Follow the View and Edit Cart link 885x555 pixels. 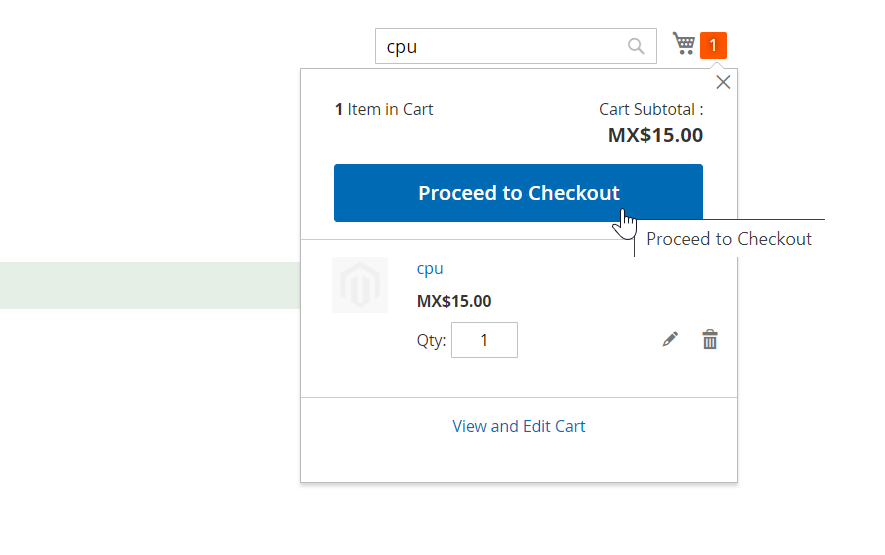[x=519, y=426]
